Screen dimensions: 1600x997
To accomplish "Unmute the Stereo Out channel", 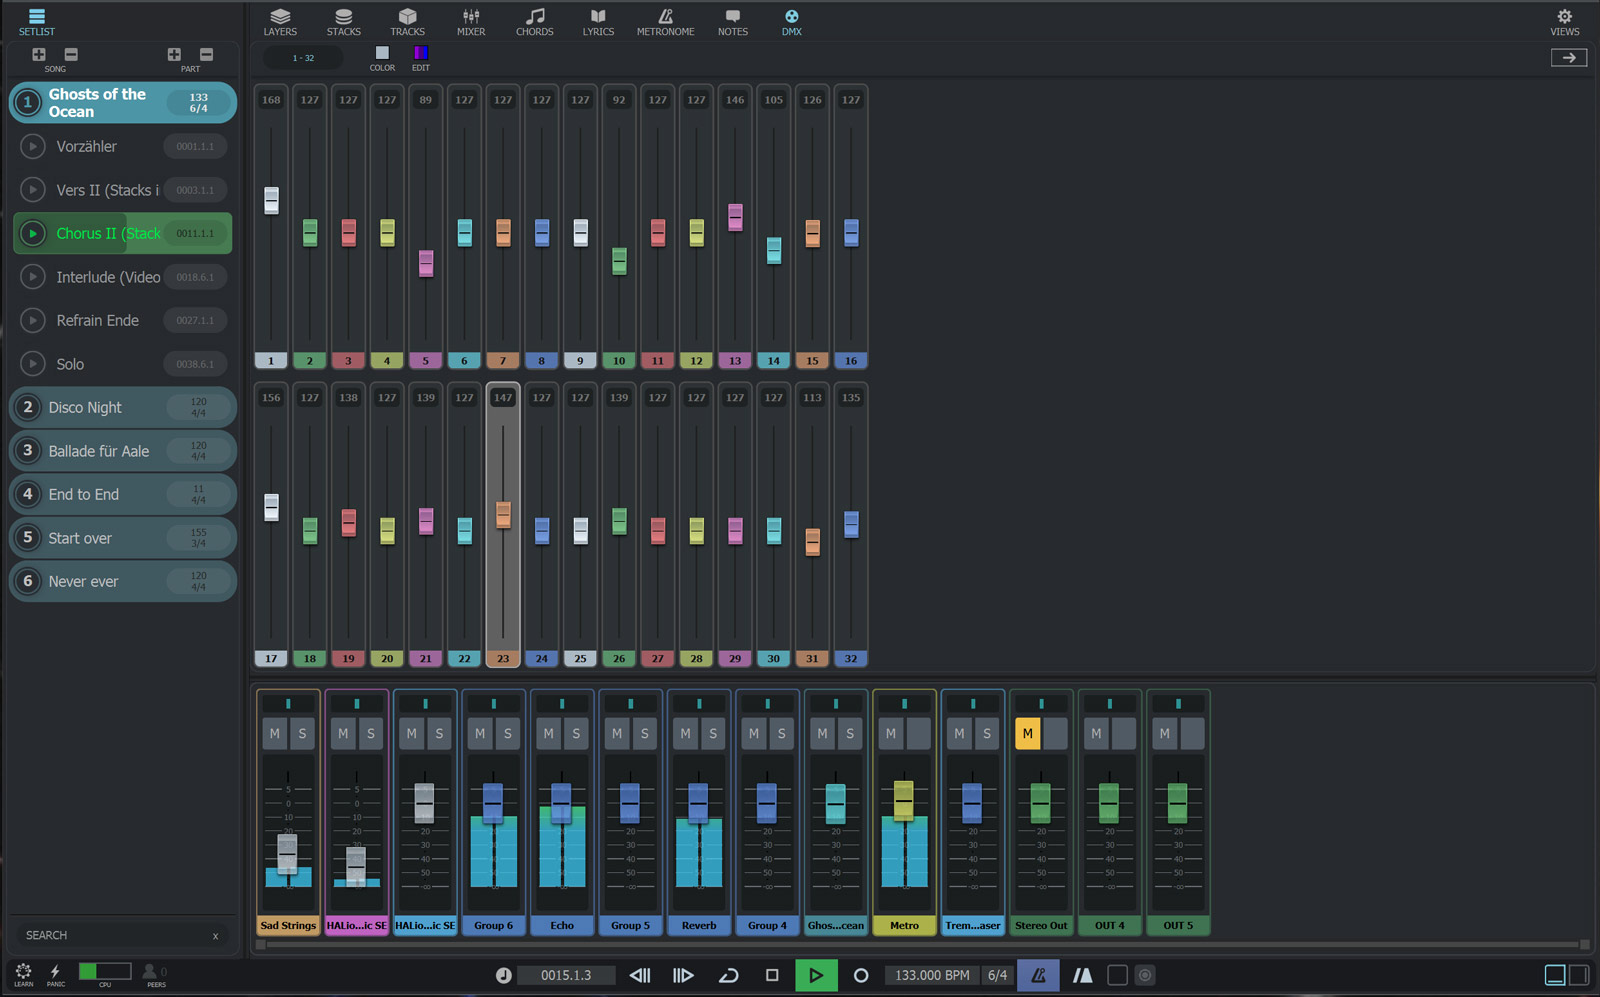I will tap(1027, 734).
